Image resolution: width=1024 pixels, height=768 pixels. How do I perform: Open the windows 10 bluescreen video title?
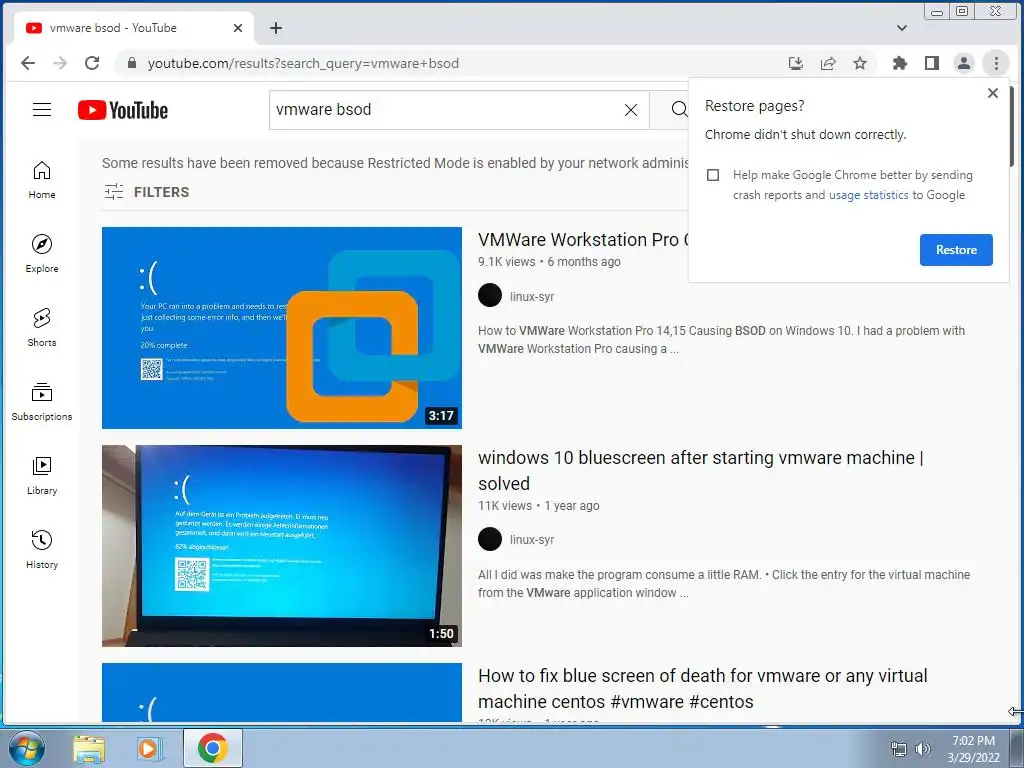point(701,470)
